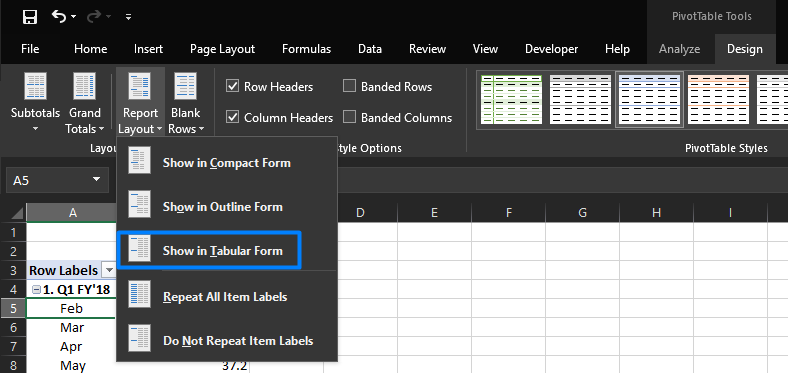Switch to the Help tab
This screenshot has height=373, width=788.
(618, 49)
